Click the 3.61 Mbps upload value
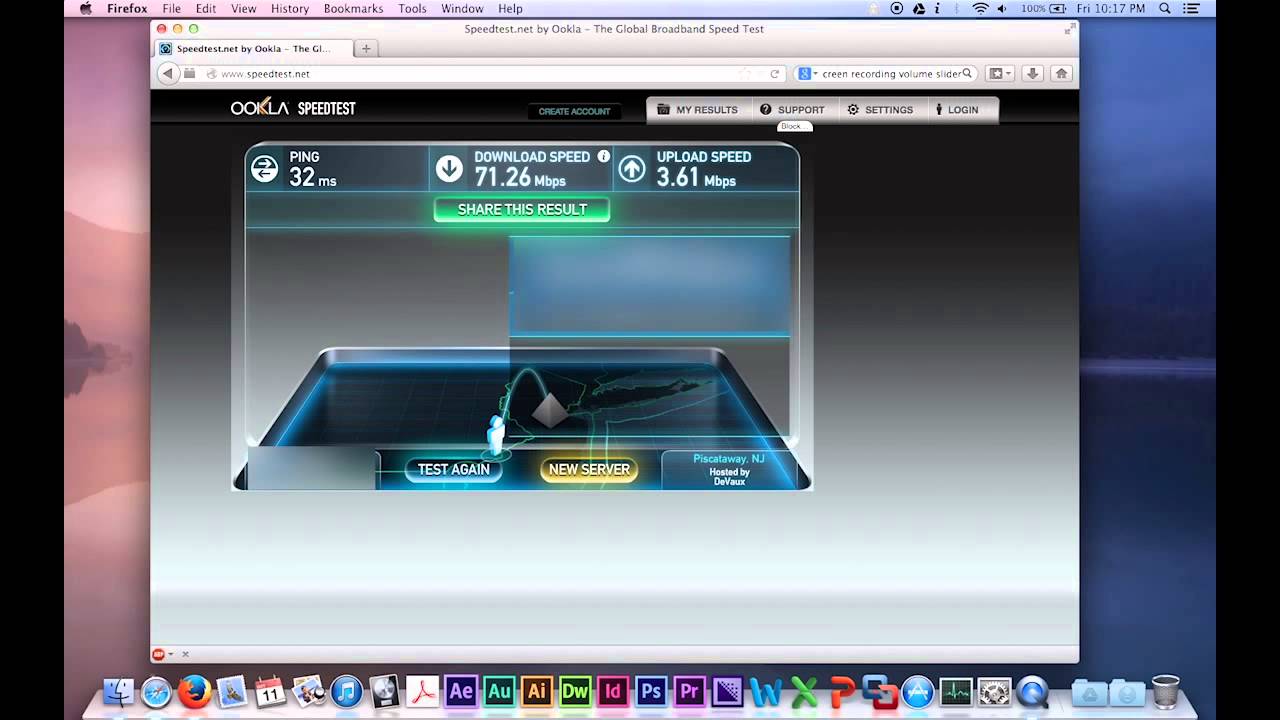This screenshot has height=720, width=1280. tap(696, 178)
